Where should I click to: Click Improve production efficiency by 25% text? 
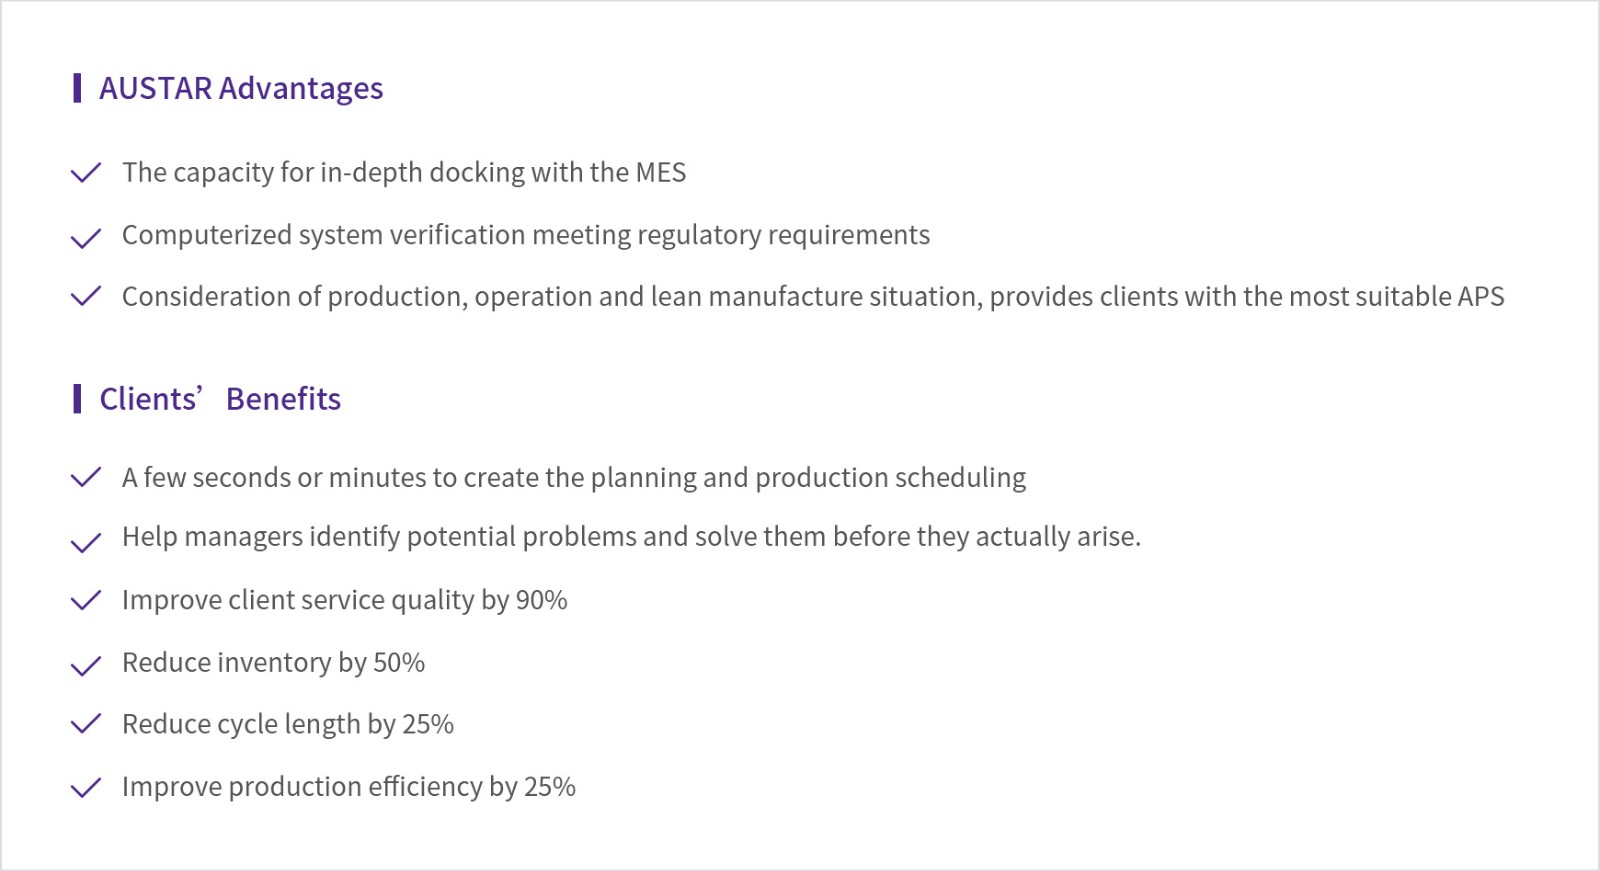pyautogui.click(x=348, y=787)
